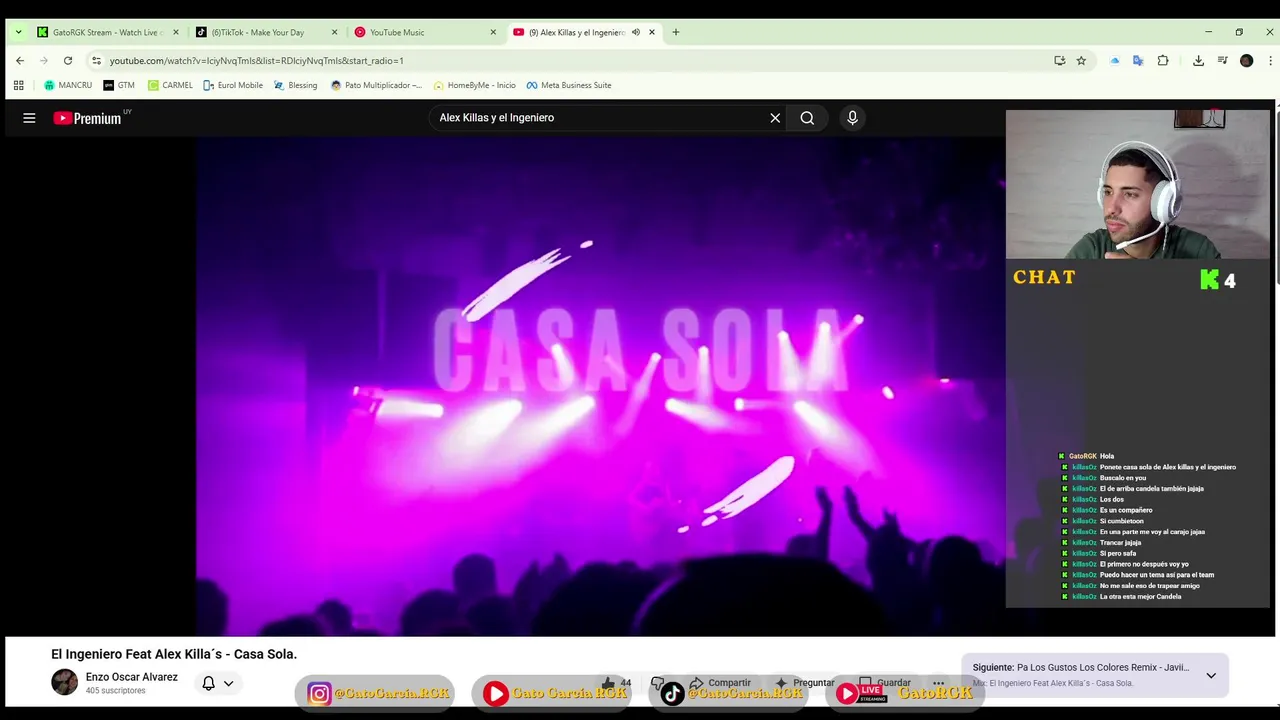Screen dimensions: 1280x720
Task: View site information beside the URL
Action: (x=96, y=61)
